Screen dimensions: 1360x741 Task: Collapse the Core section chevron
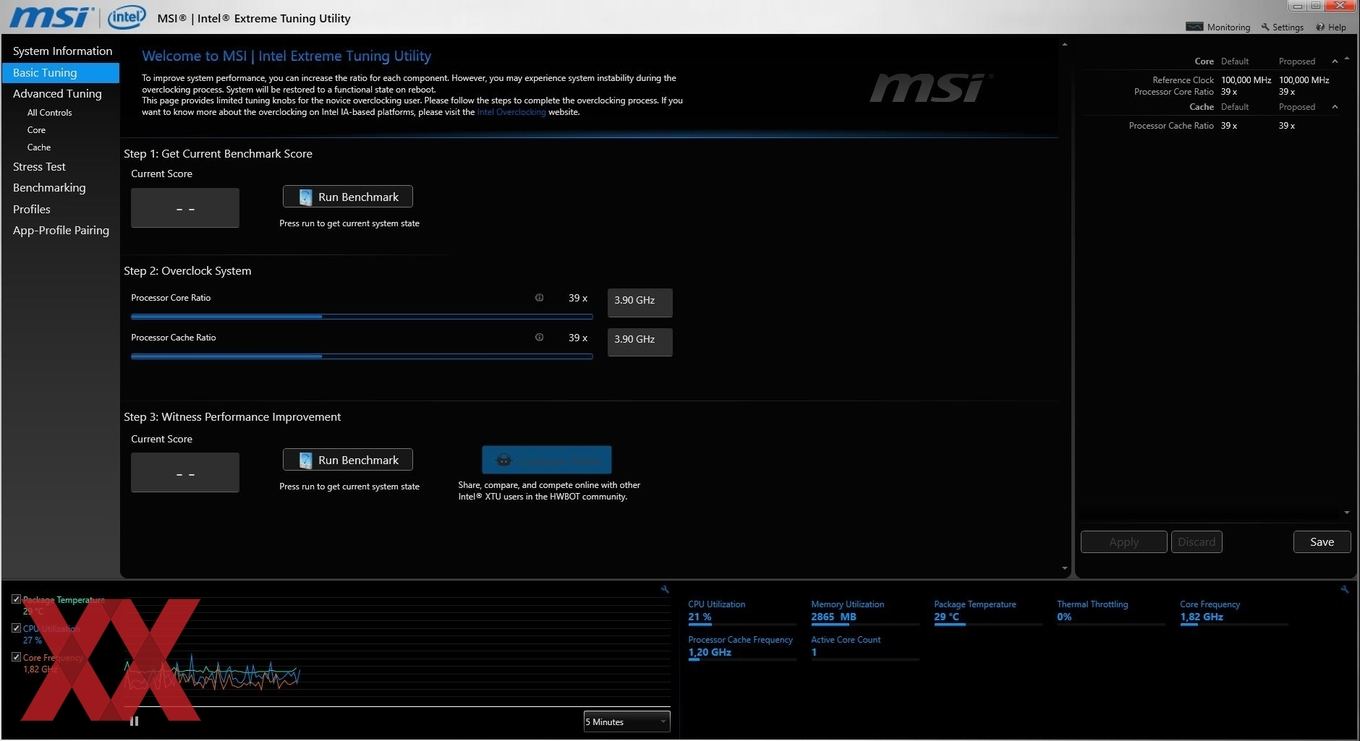[x=1334, y=61]
